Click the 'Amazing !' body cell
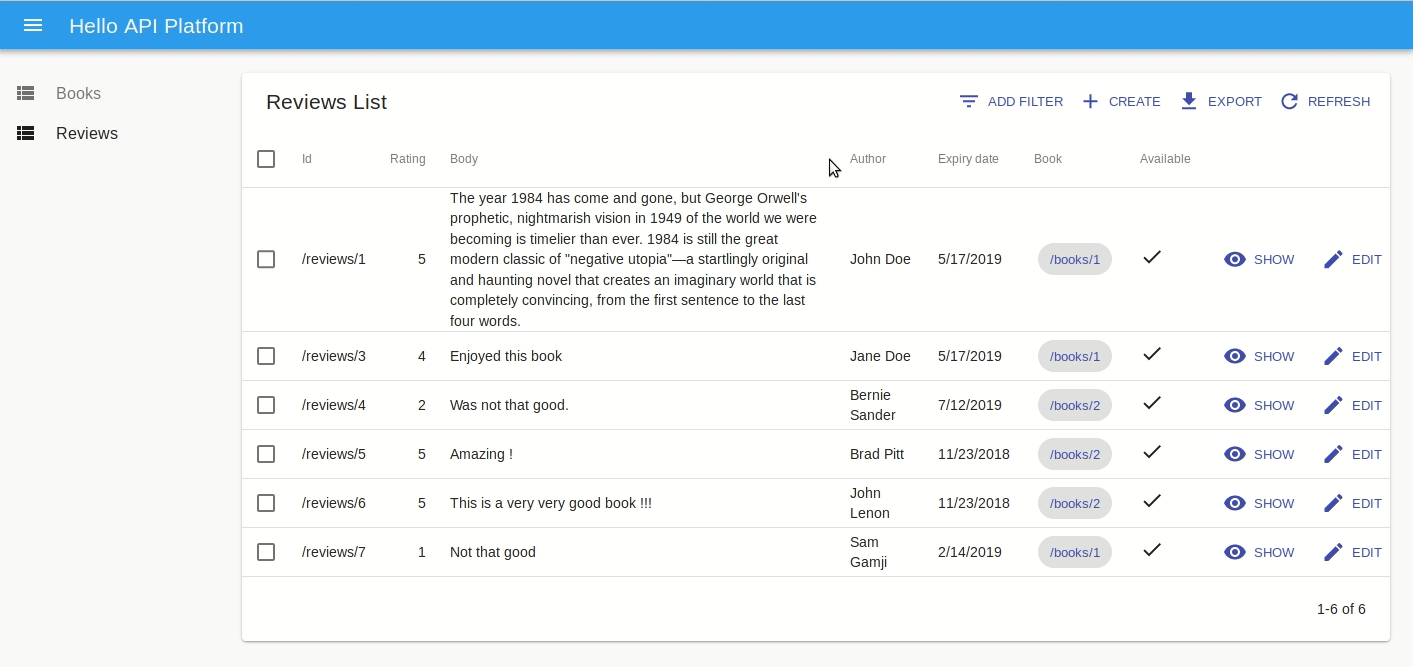Viewport: 1413px width, 667px height. pos(481,454)
